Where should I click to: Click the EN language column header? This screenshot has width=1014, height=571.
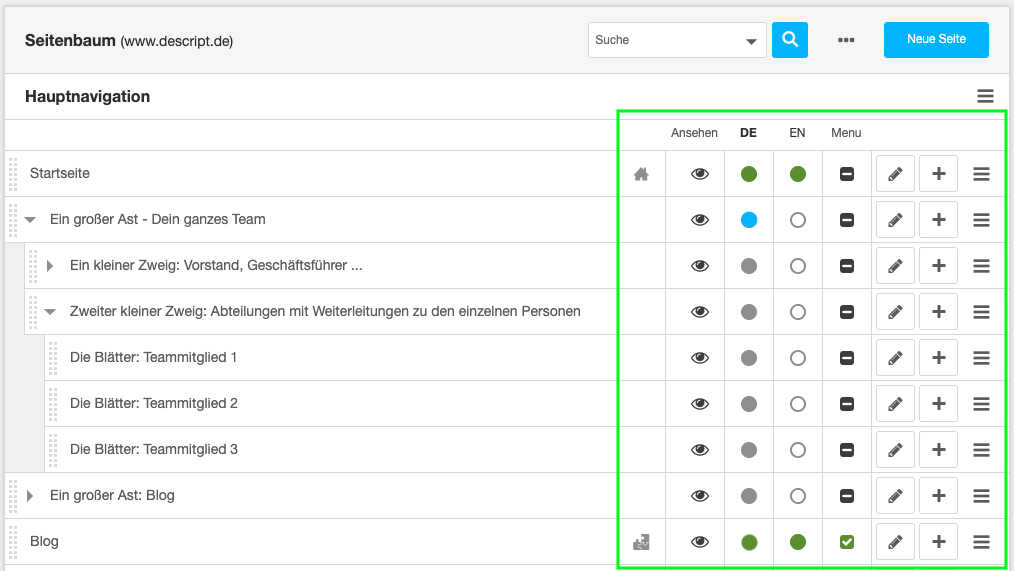click(x=797, y=133)
